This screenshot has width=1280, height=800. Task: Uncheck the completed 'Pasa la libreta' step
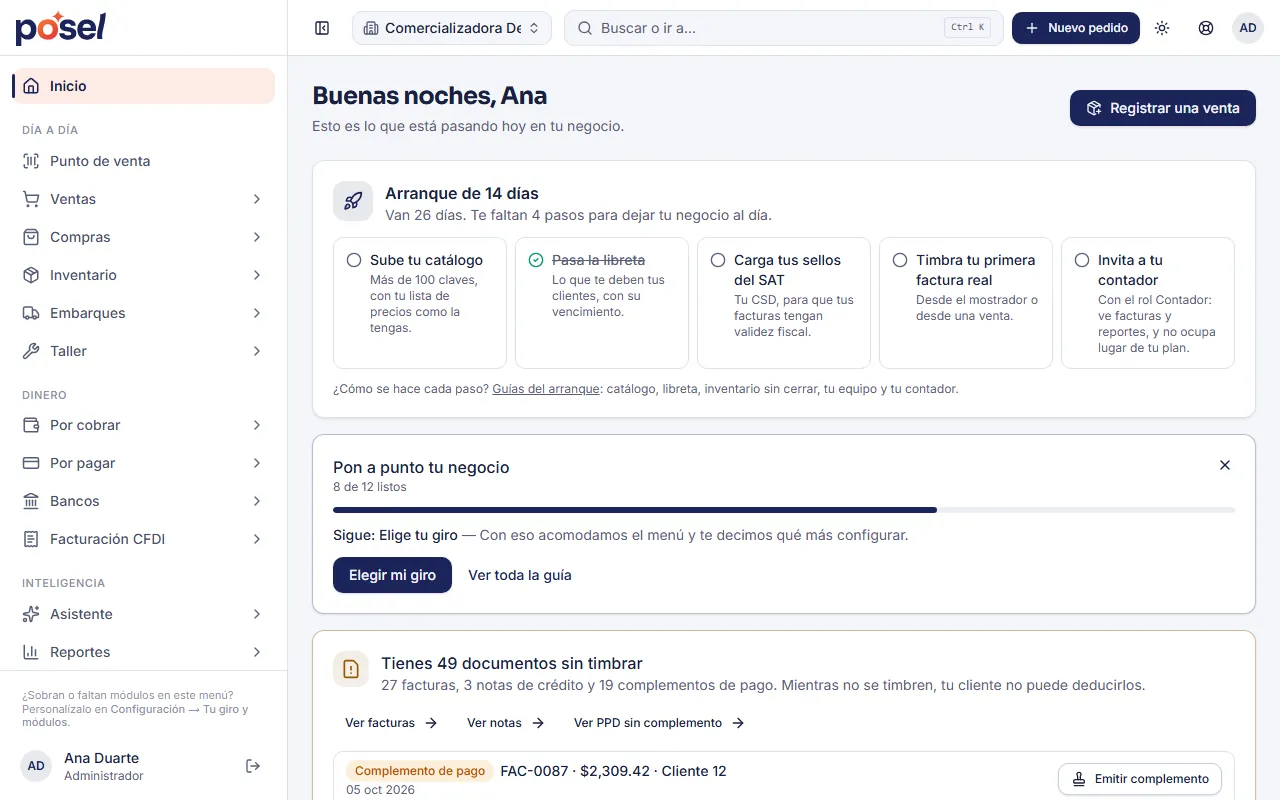pyautogui.click(x=536, y=260)
